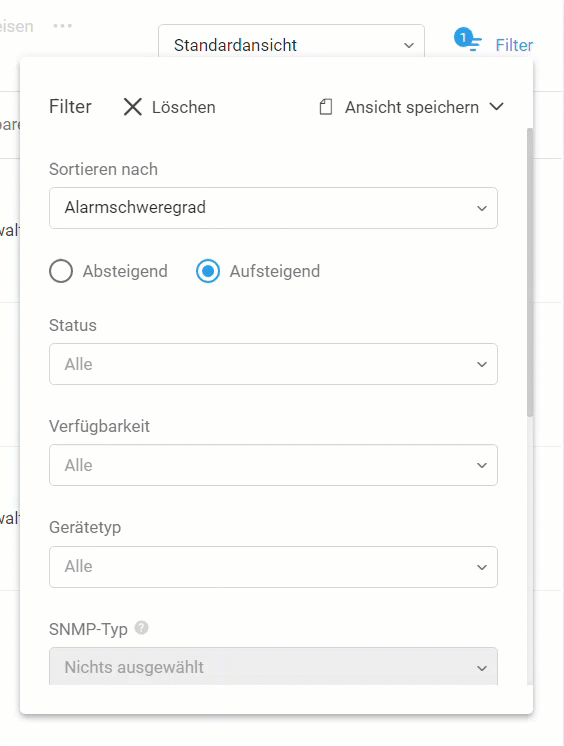Open the three dots overflow menu
The image size is (564, 746).
63,26
